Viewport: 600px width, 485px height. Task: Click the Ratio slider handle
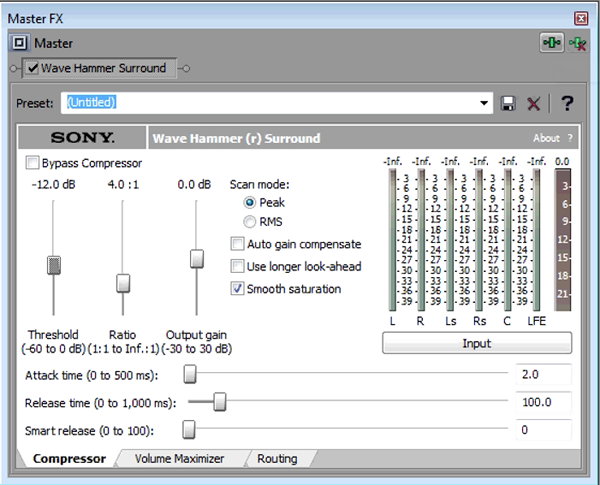(123, 283)
